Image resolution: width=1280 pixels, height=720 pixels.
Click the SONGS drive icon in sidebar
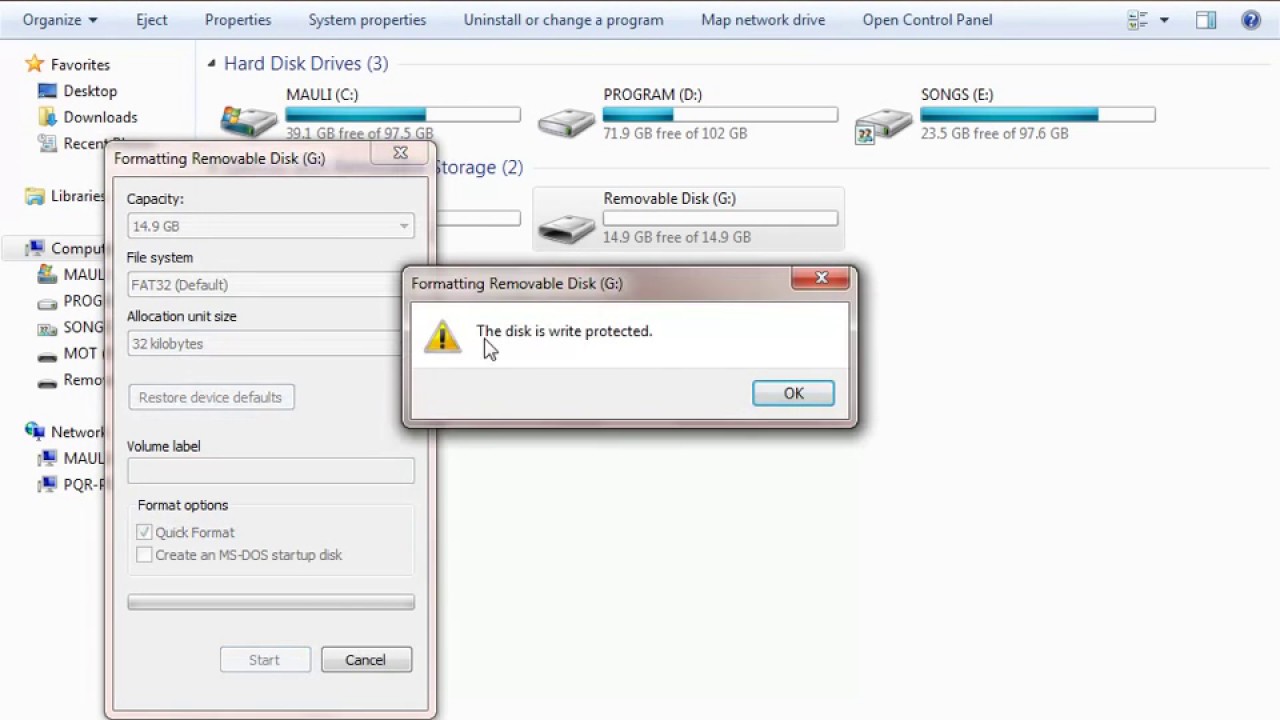coord(47,327)
